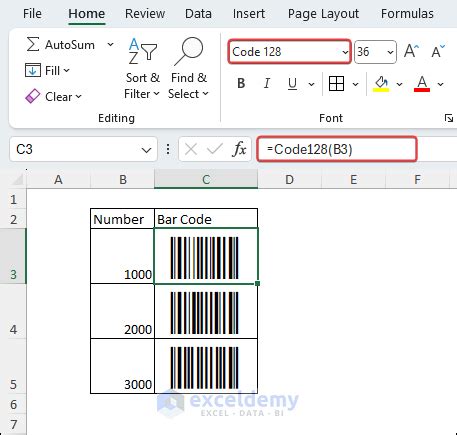The height and width of the screenshot is (435, 457).
Task: Click the Clear eraser icon
Action: [33, 96]
